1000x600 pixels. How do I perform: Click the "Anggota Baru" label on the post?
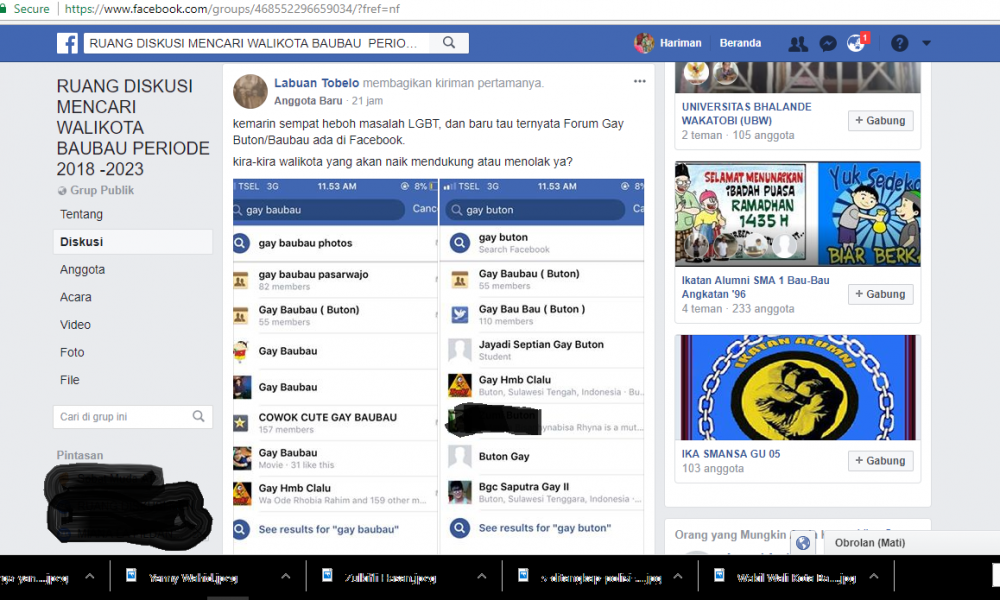[x=308, y=101]
